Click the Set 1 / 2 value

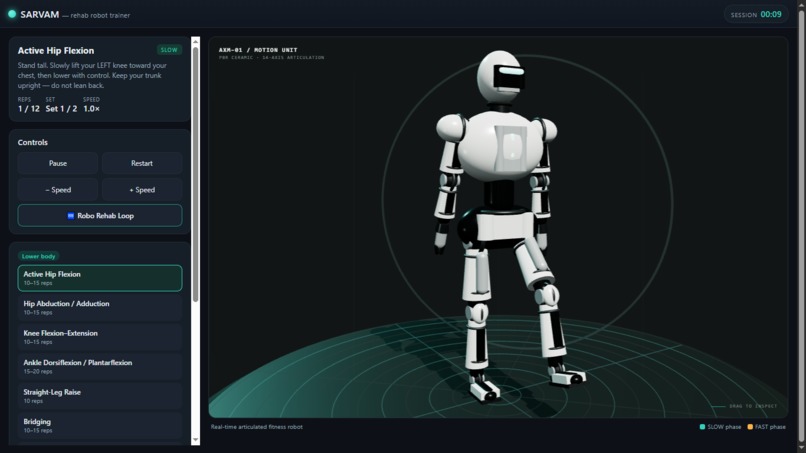pos(61,109)
